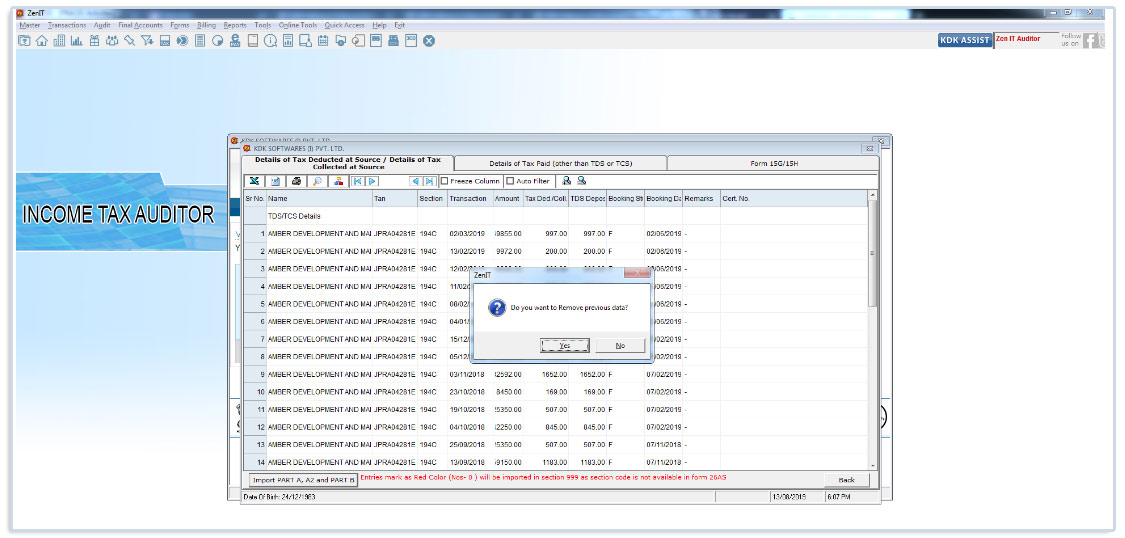The width and height of the screenshot is (1125, 538).
Task: Click the Section column header
Action: 432,199
